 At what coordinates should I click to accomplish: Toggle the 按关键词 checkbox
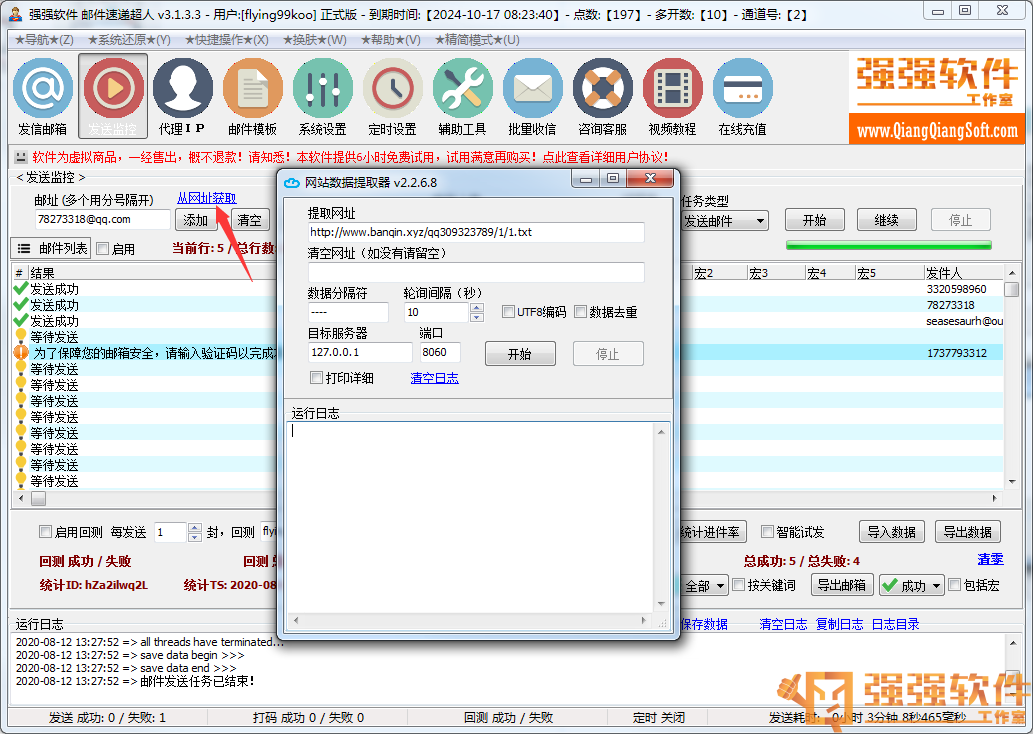[739, 584]
